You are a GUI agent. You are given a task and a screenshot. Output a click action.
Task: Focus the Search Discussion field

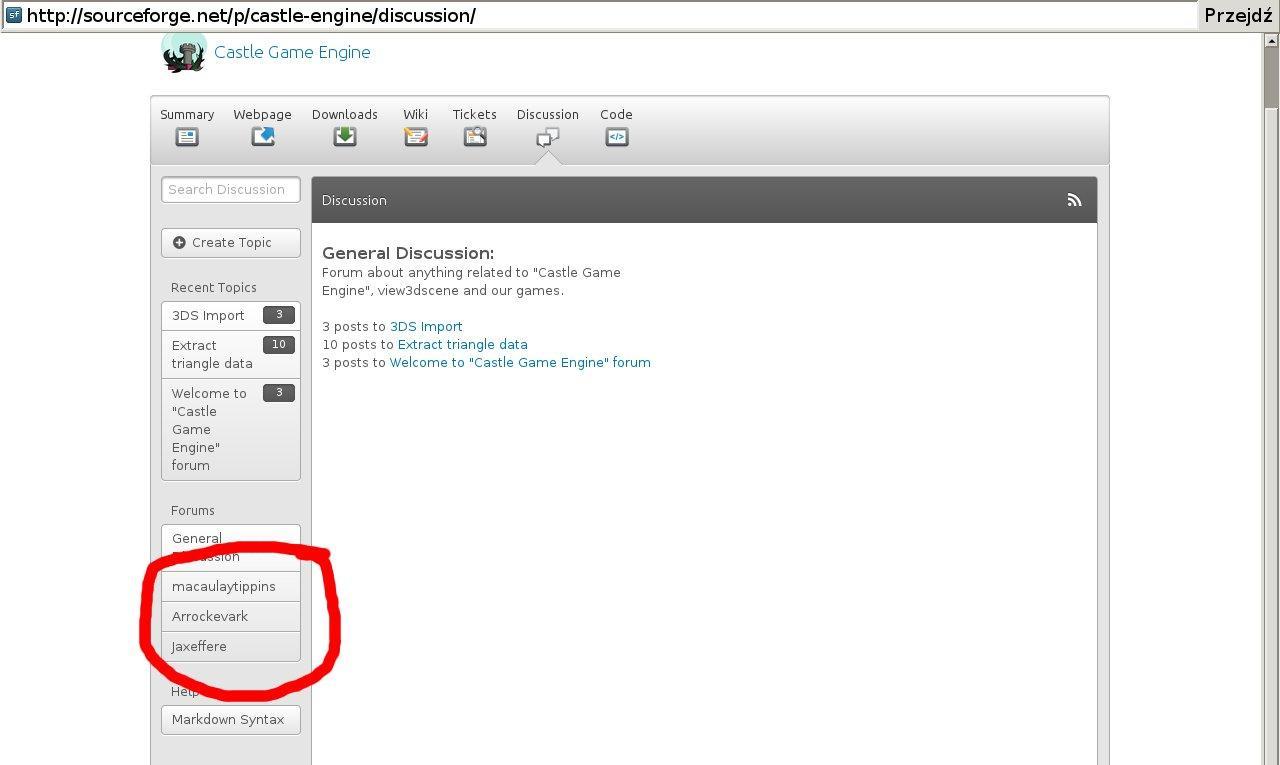click(231, 190)
